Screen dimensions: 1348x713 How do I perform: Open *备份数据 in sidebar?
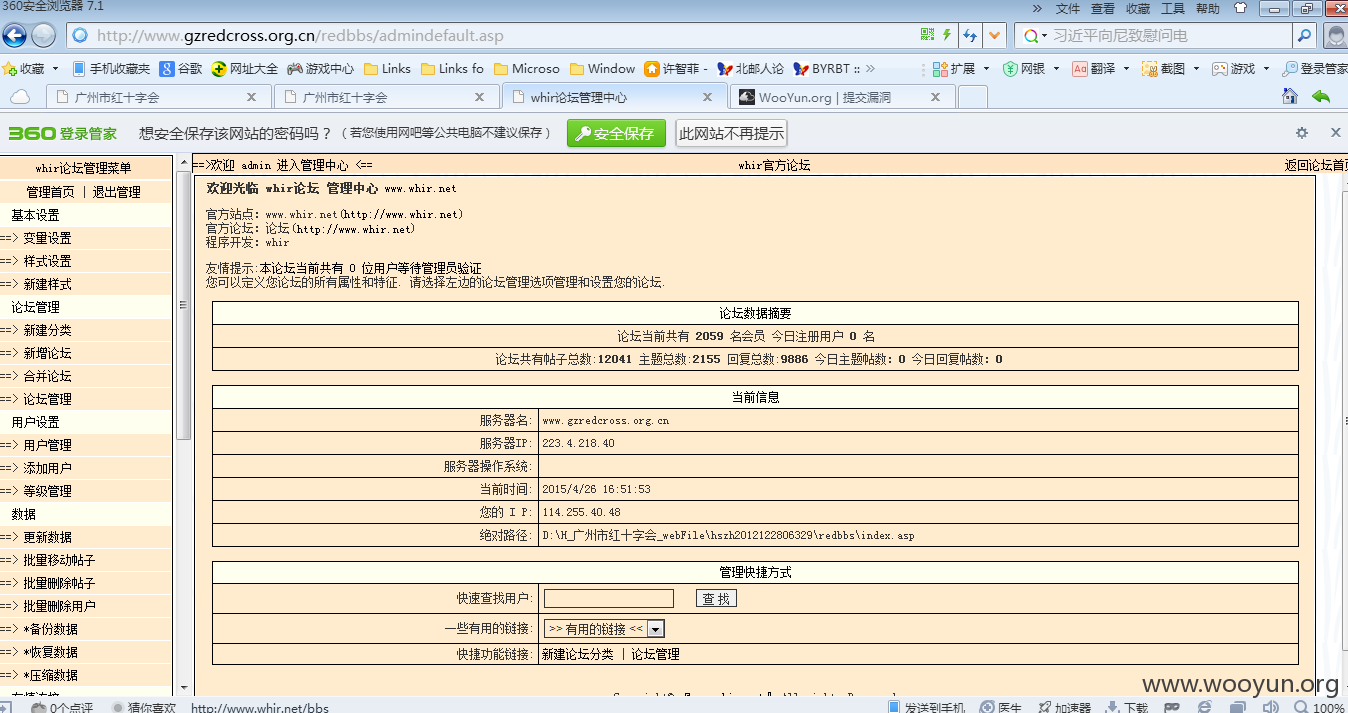tap(50, 629)
